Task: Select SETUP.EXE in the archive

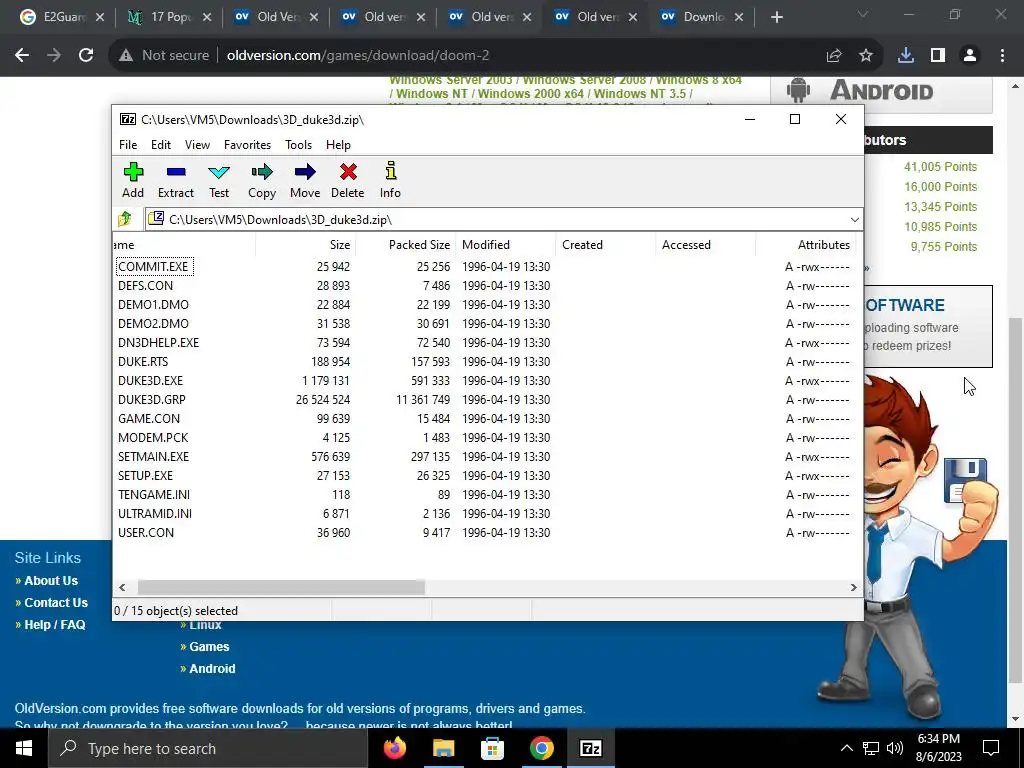Action: coord(483,475)
